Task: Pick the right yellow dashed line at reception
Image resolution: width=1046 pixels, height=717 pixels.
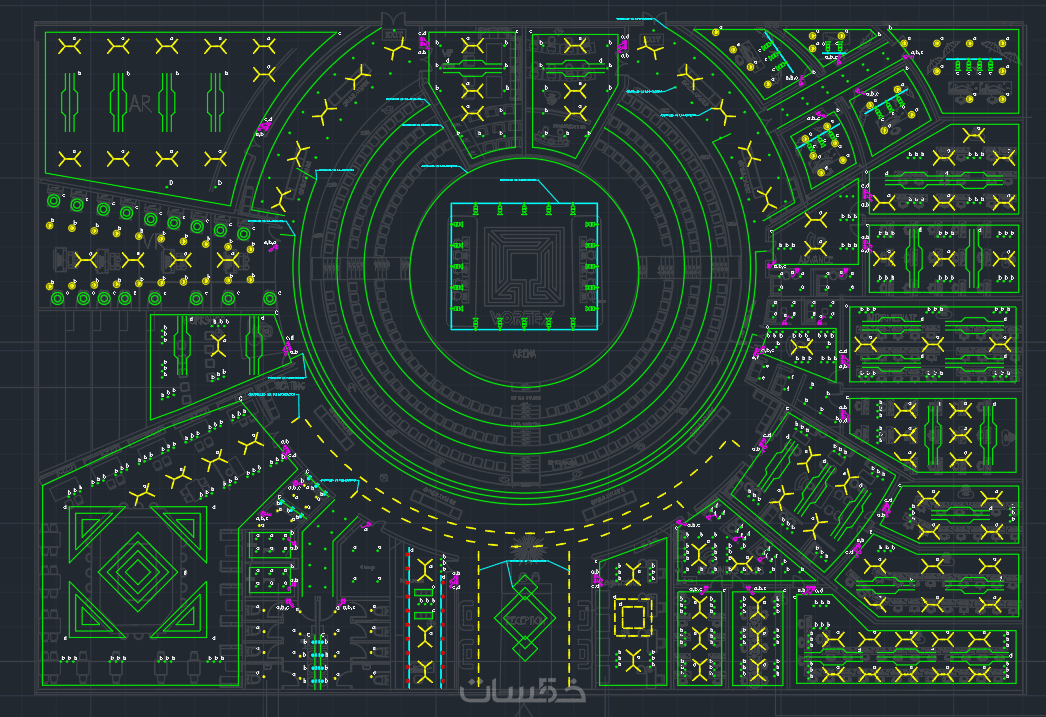Action: click(569, 618)
